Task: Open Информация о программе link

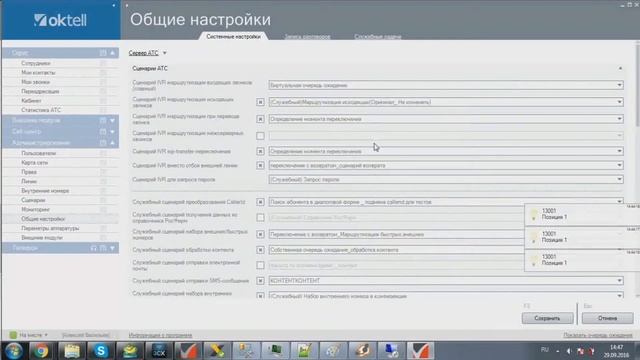Action: pyautogui.click(x=160, y=335)
